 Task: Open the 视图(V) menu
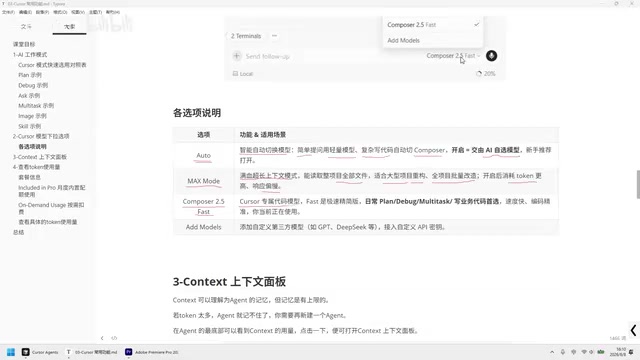(x=78, y=12)
